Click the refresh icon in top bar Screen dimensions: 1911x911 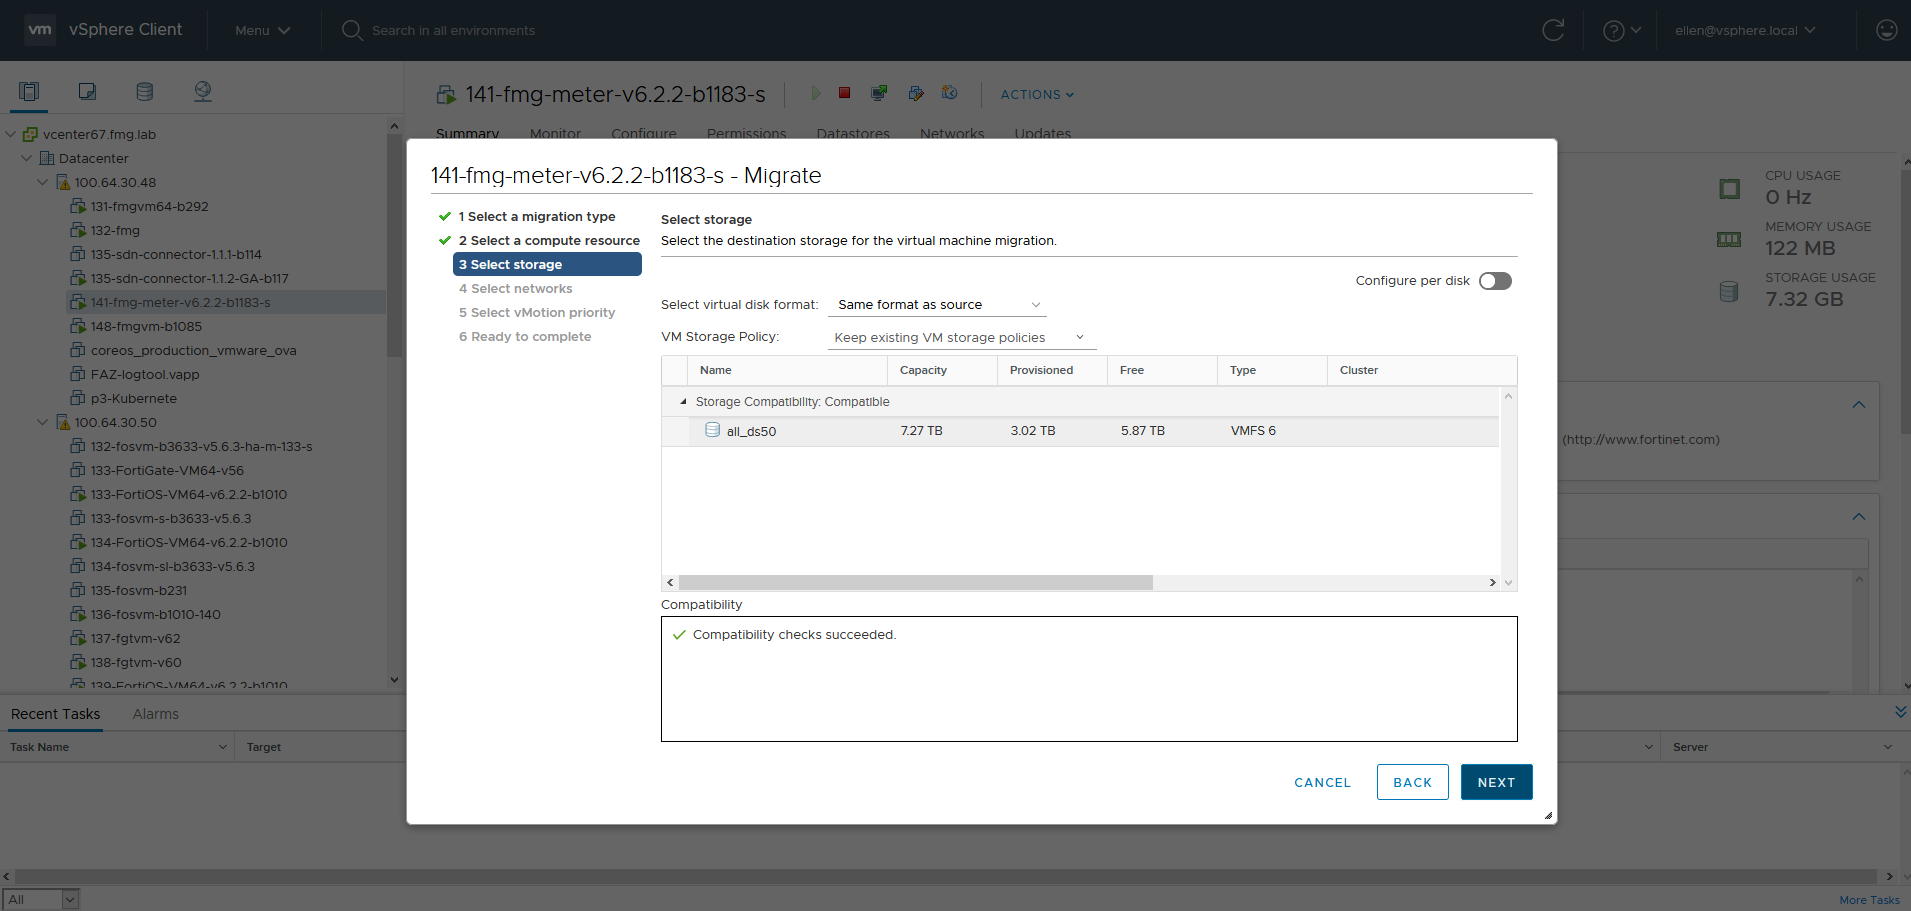[1553, 30]
